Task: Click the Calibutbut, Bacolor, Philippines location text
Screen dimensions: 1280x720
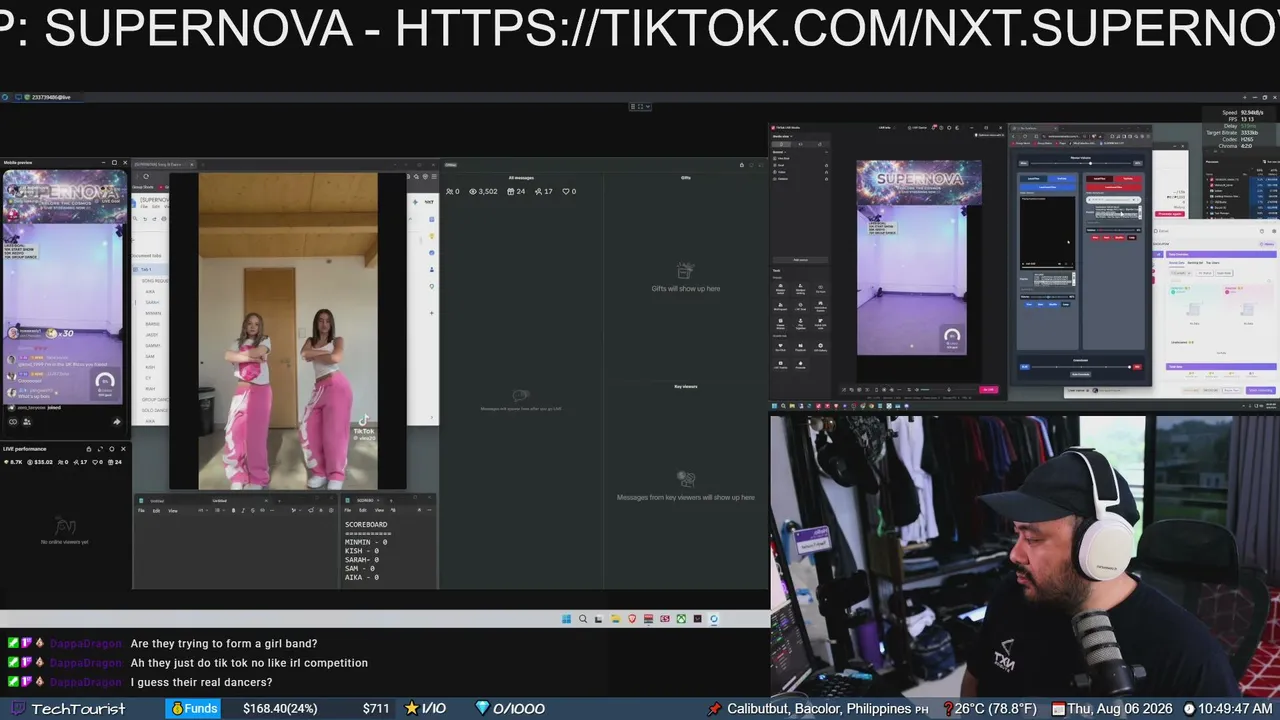Action: click(819, 709)
